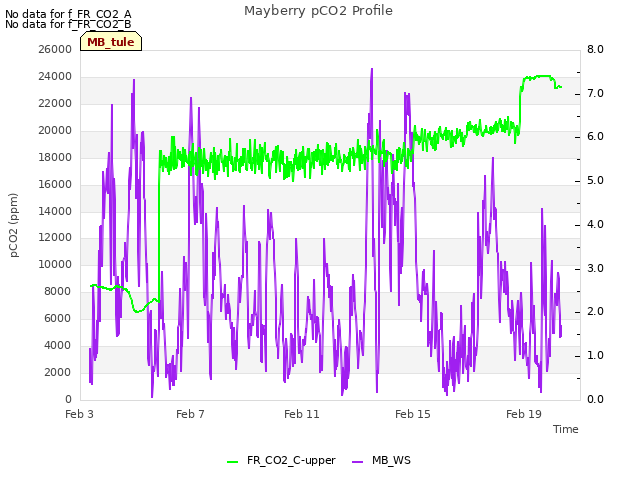
Task: Click the 16000 left axis value
Action: click(x=55, y=184)
